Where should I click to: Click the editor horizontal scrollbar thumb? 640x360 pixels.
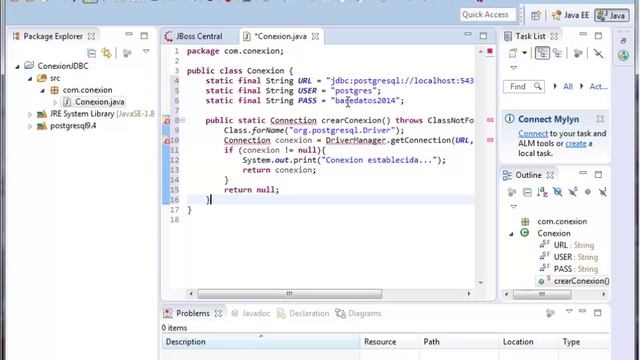click(290, 293)
